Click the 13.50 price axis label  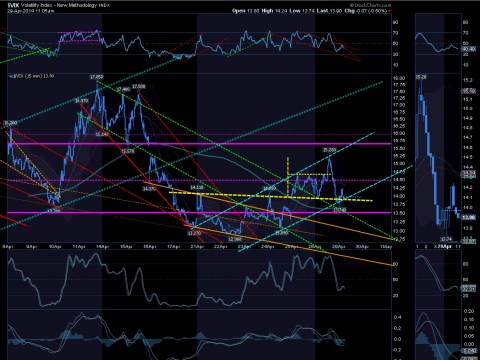399,213
